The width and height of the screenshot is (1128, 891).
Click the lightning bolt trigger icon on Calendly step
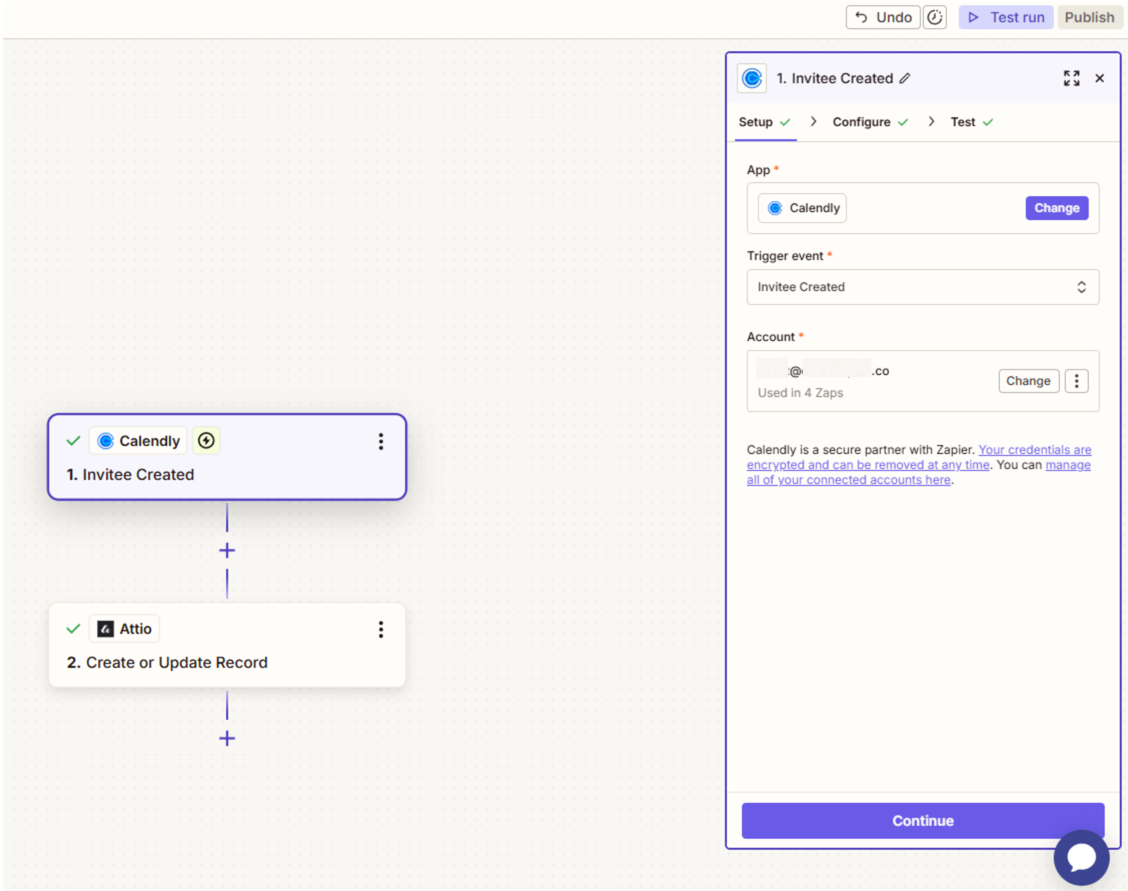click(206, 441)
